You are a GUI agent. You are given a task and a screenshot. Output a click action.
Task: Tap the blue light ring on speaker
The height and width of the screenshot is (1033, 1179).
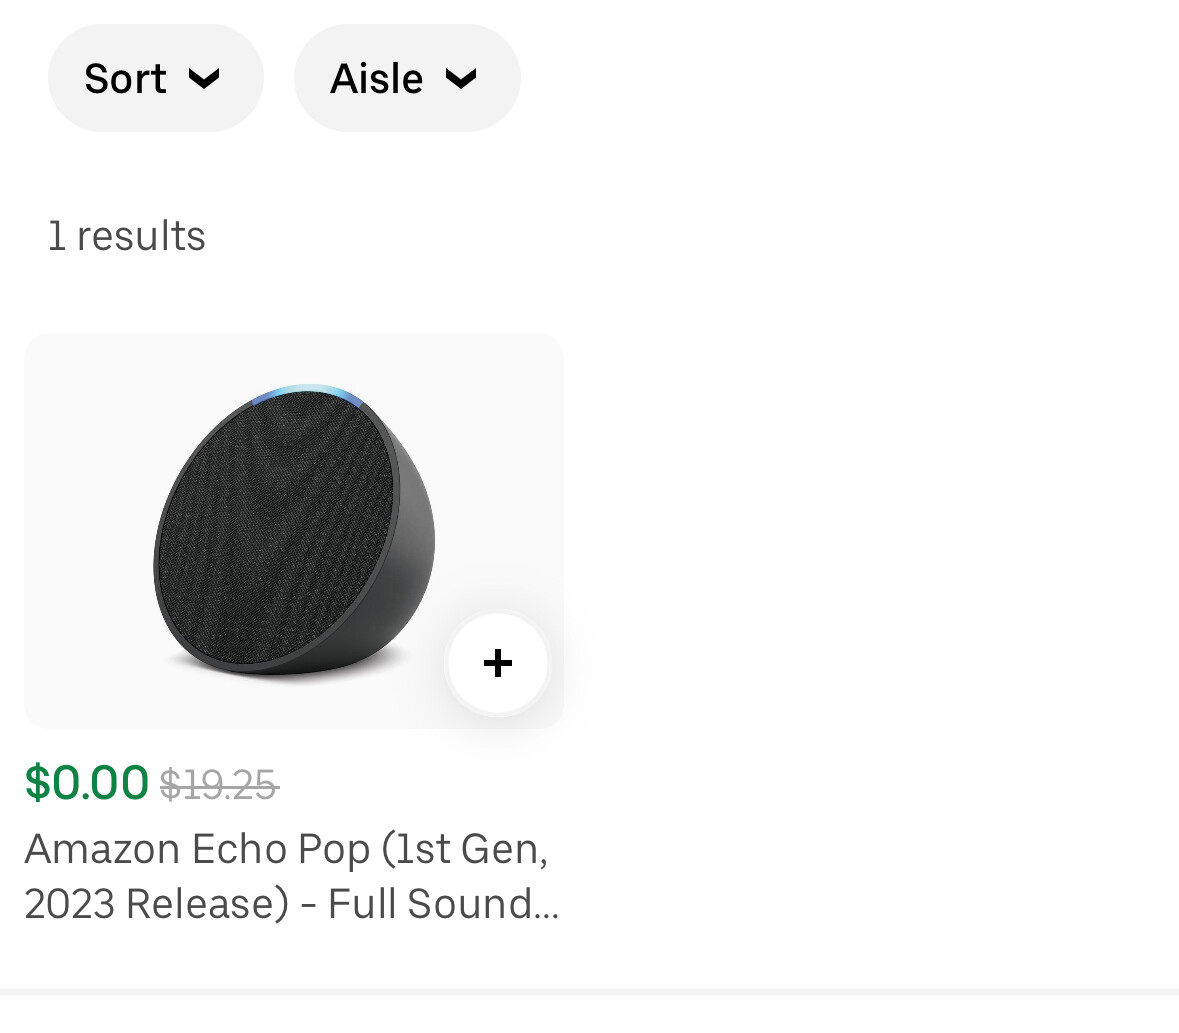(x=307, y=392)
